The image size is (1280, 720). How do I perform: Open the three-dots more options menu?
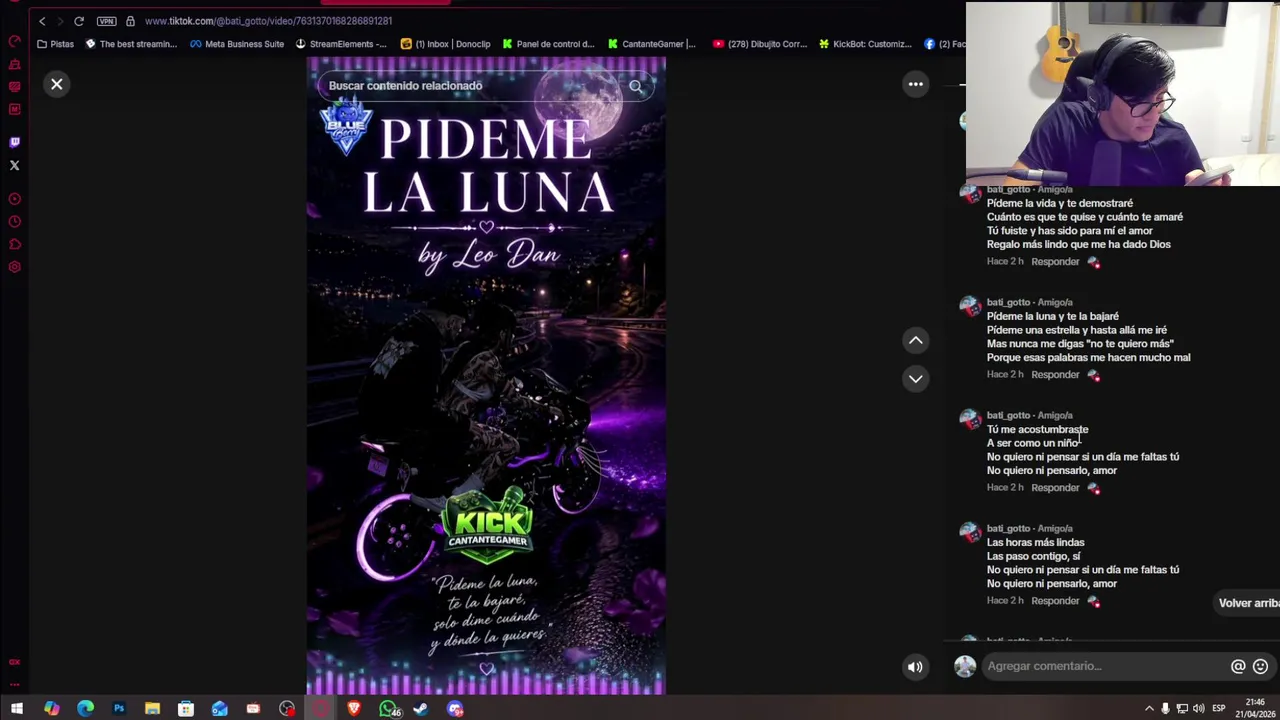[915, 84]
